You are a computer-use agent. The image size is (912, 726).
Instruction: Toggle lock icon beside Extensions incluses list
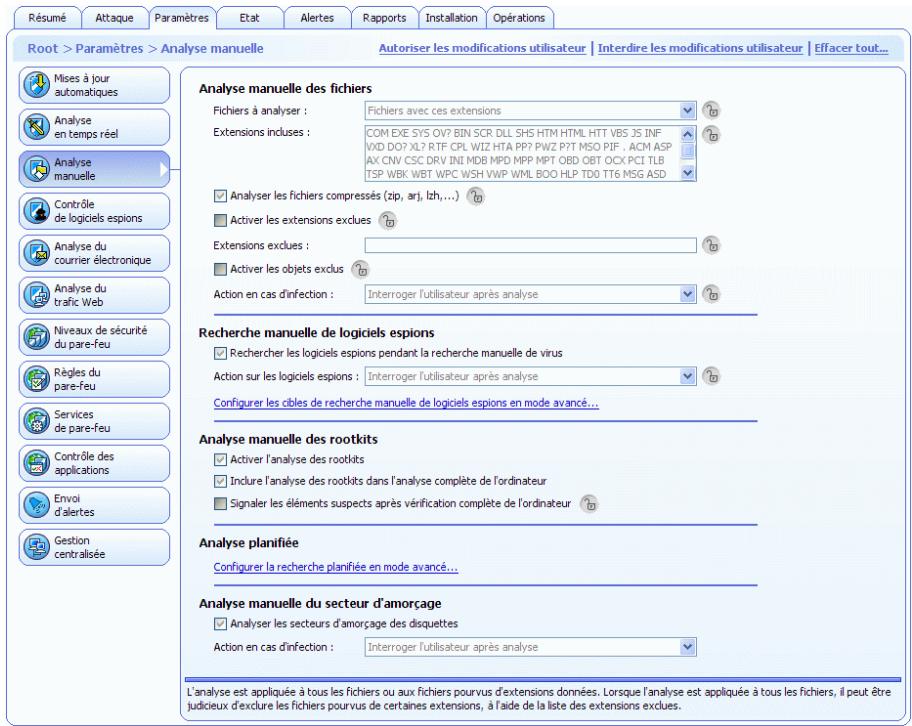pos(711,134)
